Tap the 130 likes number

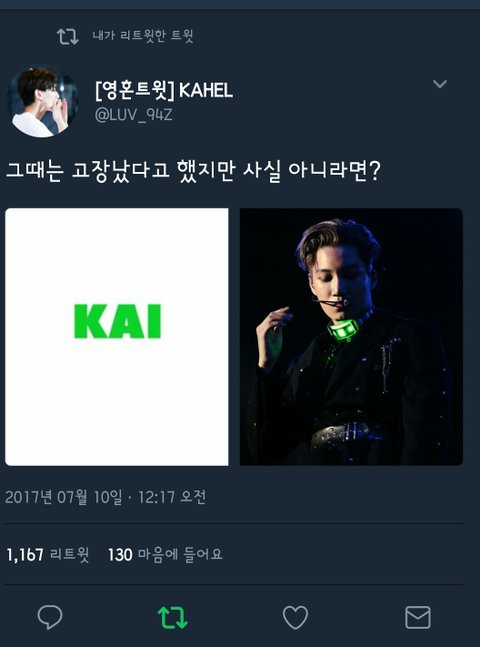click(120, 555)
